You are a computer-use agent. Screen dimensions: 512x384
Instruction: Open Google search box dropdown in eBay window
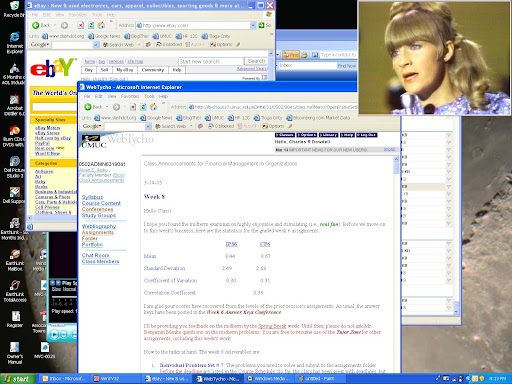pos(96,45)
